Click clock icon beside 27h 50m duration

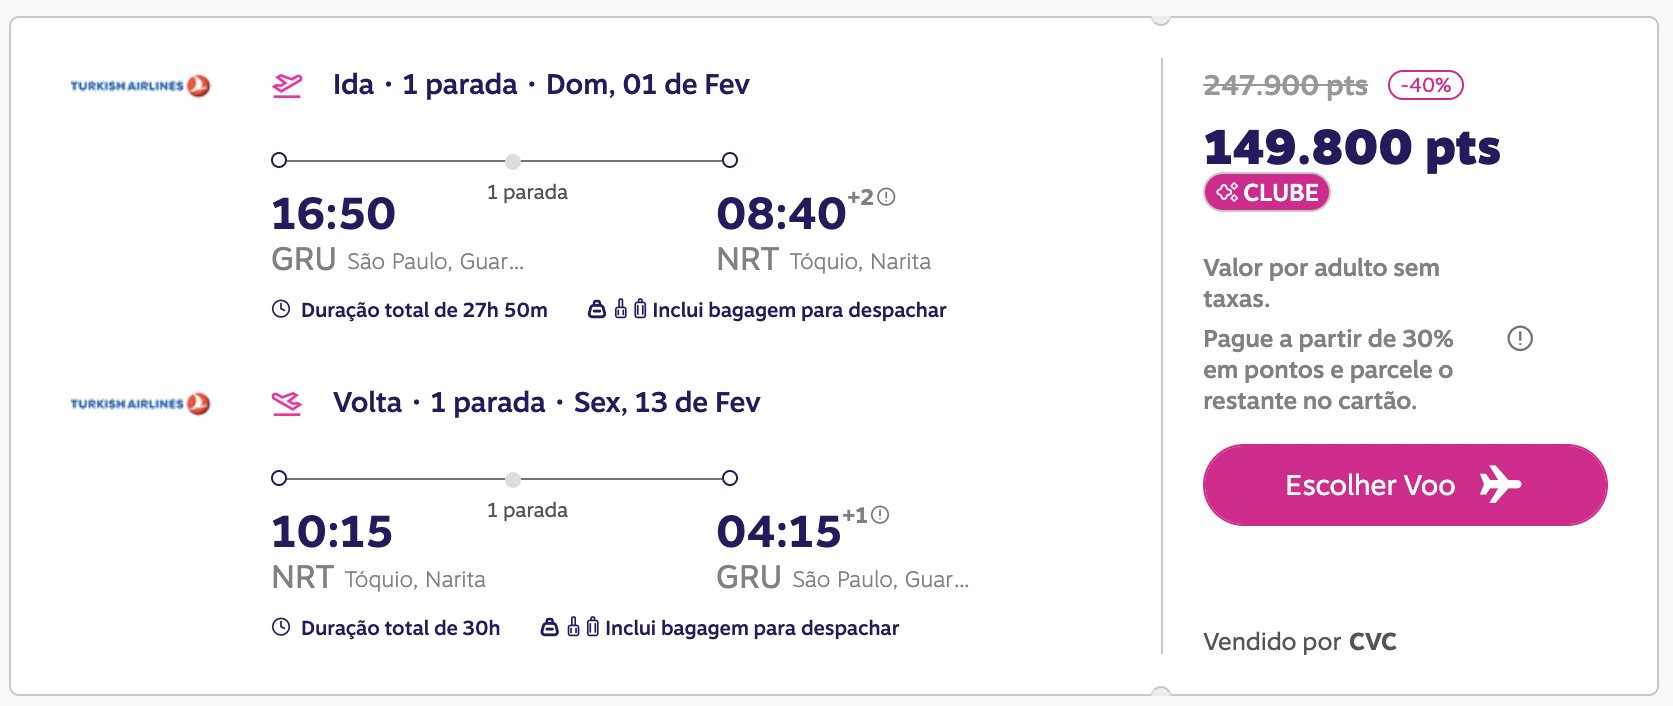tap(281, 309)
